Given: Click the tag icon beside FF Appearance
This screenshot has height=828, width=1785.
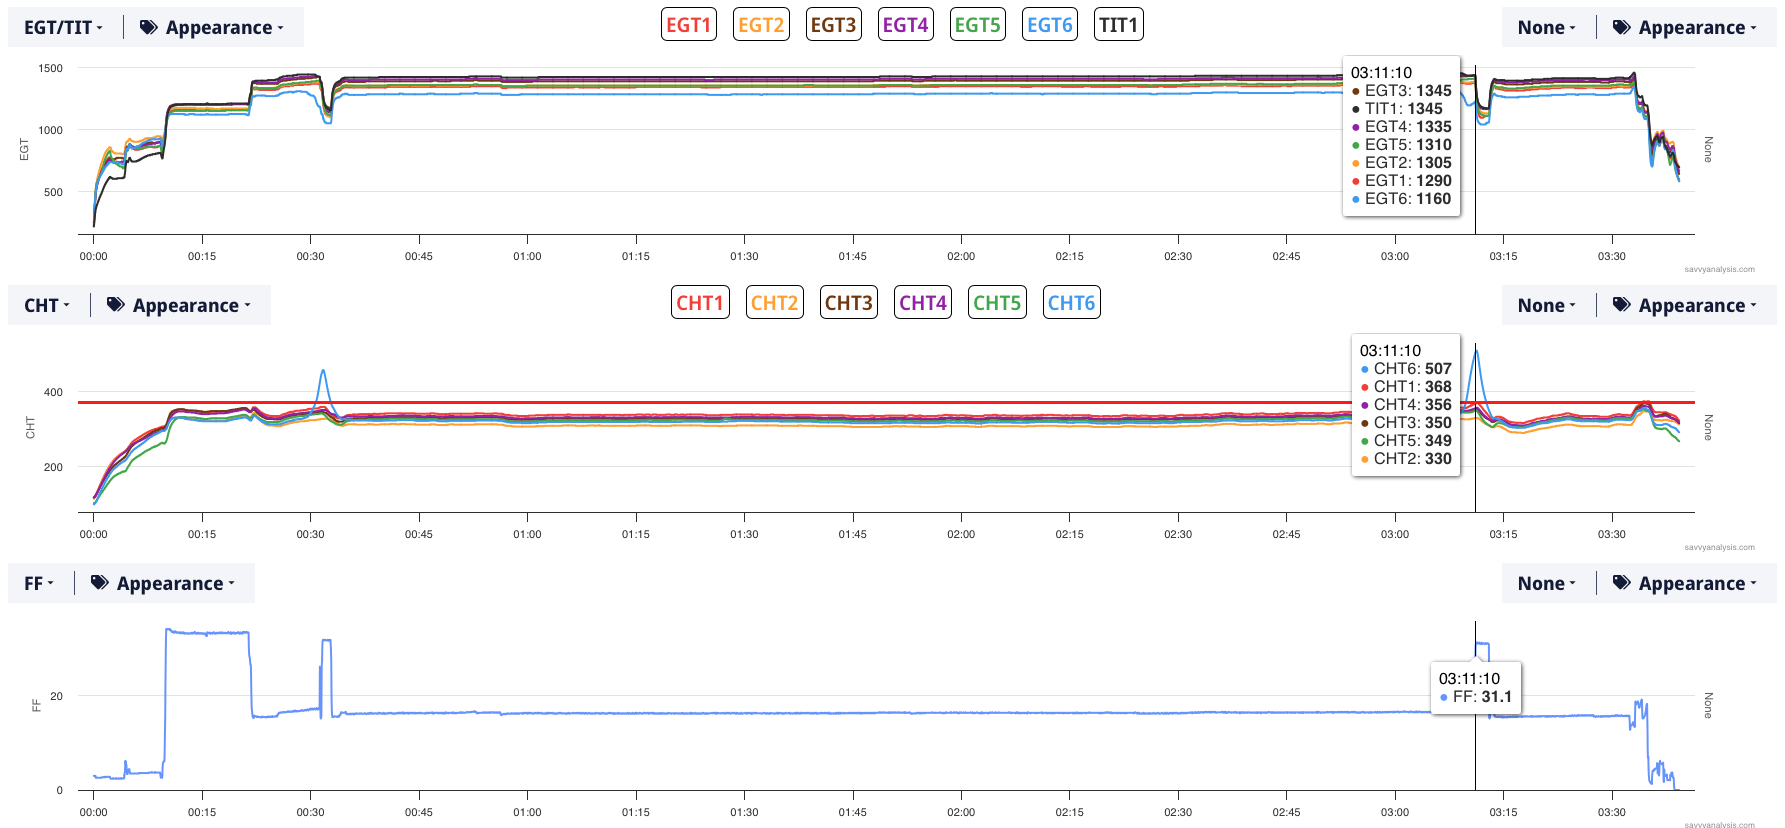Looking at the screenshot, I should pos(100,584).
